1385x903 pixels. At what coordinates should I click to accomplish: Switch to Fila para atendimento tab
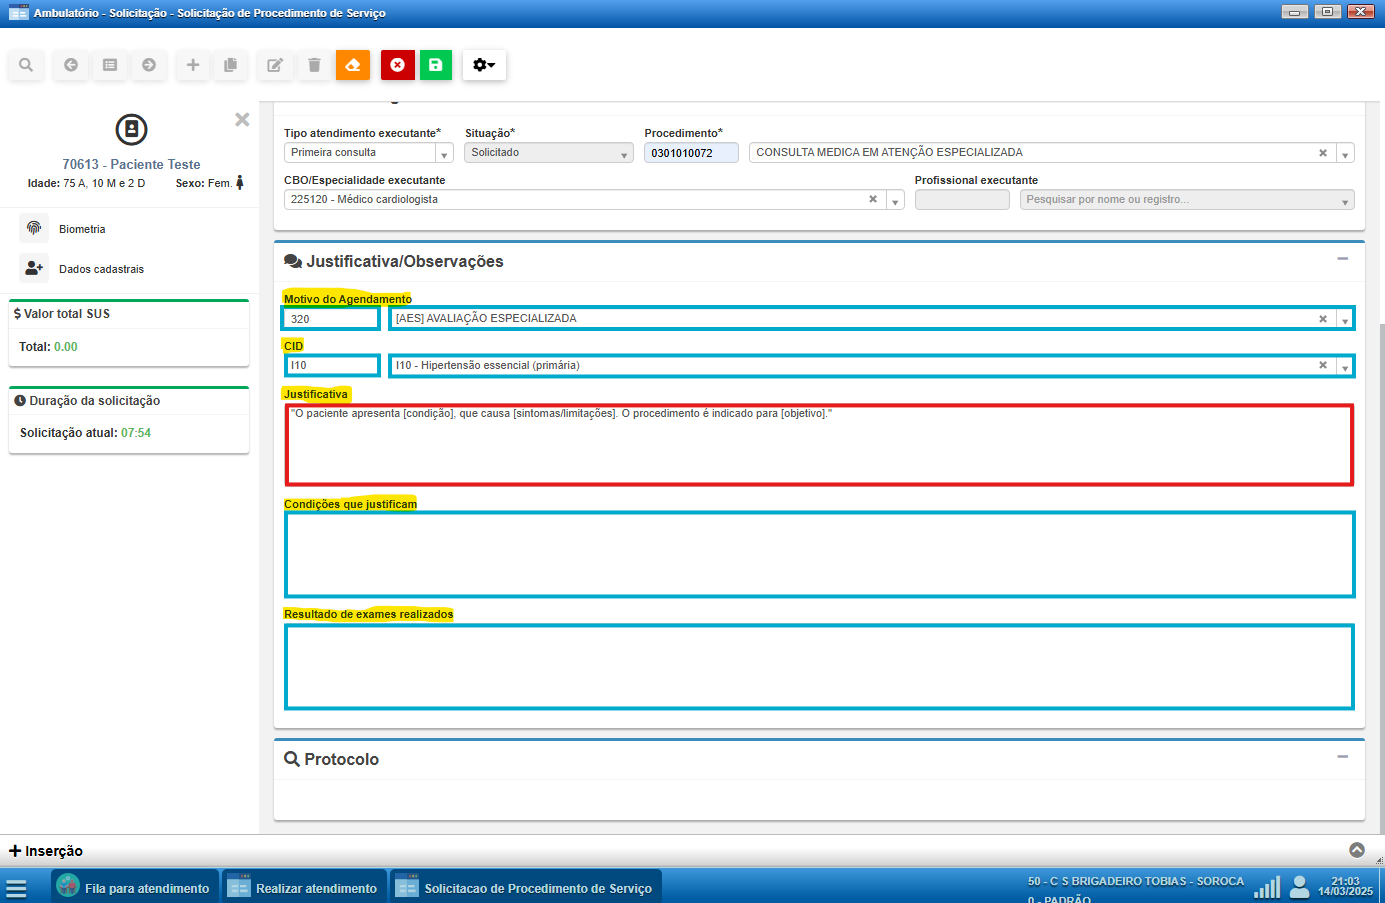(134, 888)
